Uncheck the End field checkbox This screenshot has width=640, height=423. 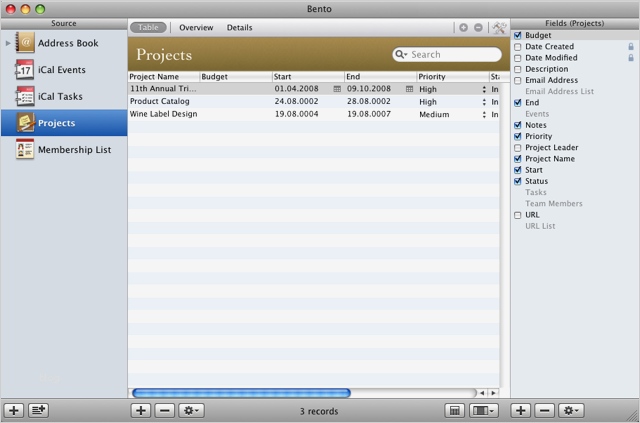pos(518,103)
